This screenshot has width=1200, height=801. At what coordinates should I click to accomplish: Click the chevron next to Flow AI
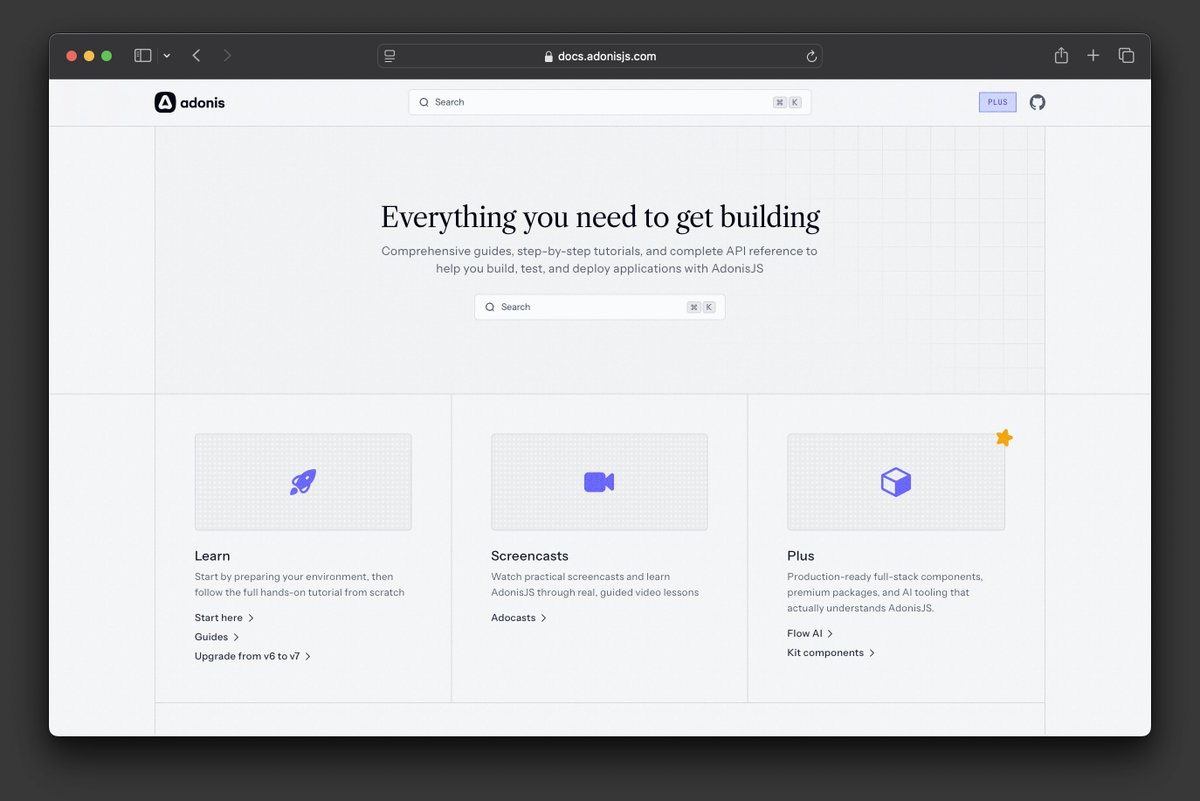point(830,634)
